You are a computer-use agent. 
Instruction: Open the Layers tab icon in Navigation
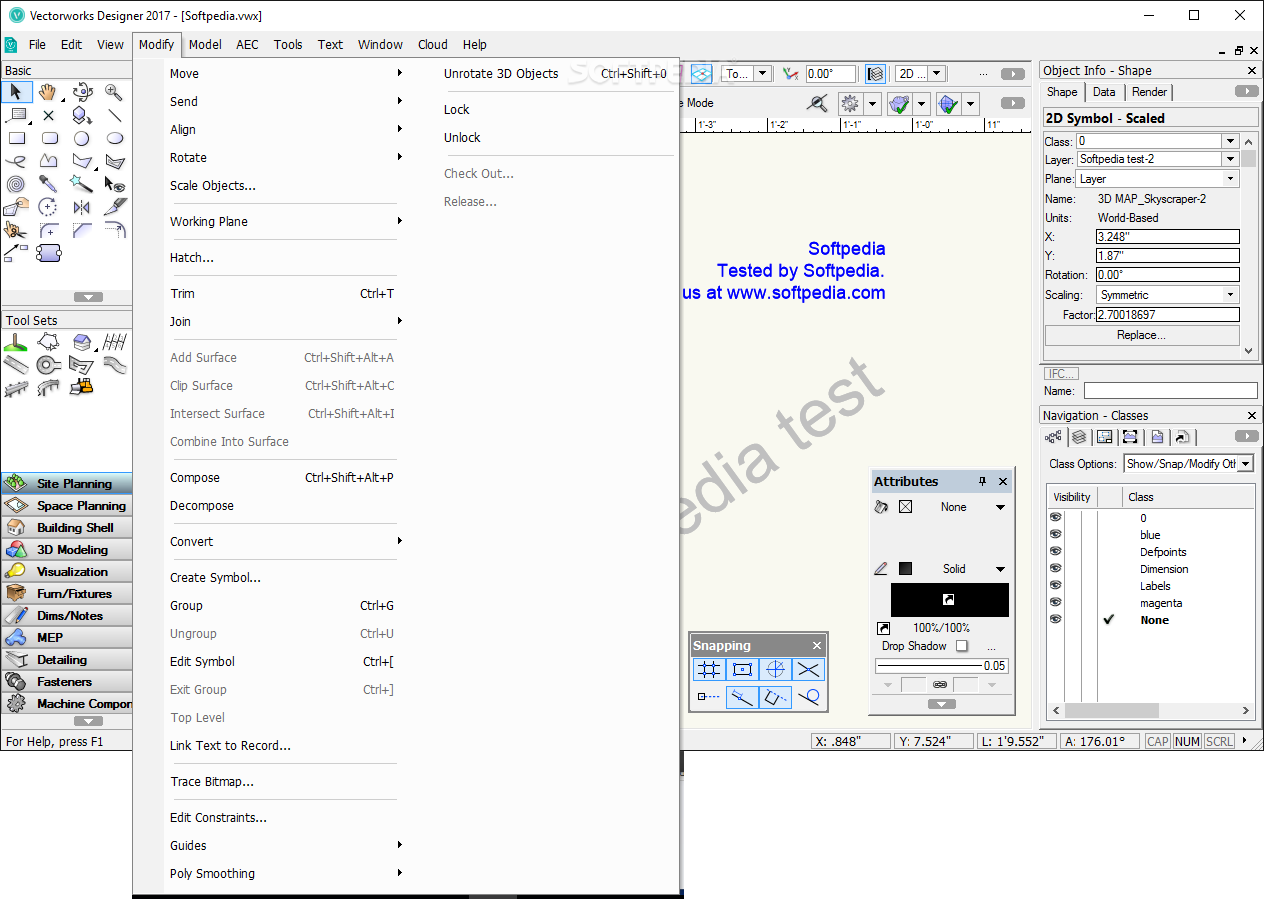[x=1079, y=437]
